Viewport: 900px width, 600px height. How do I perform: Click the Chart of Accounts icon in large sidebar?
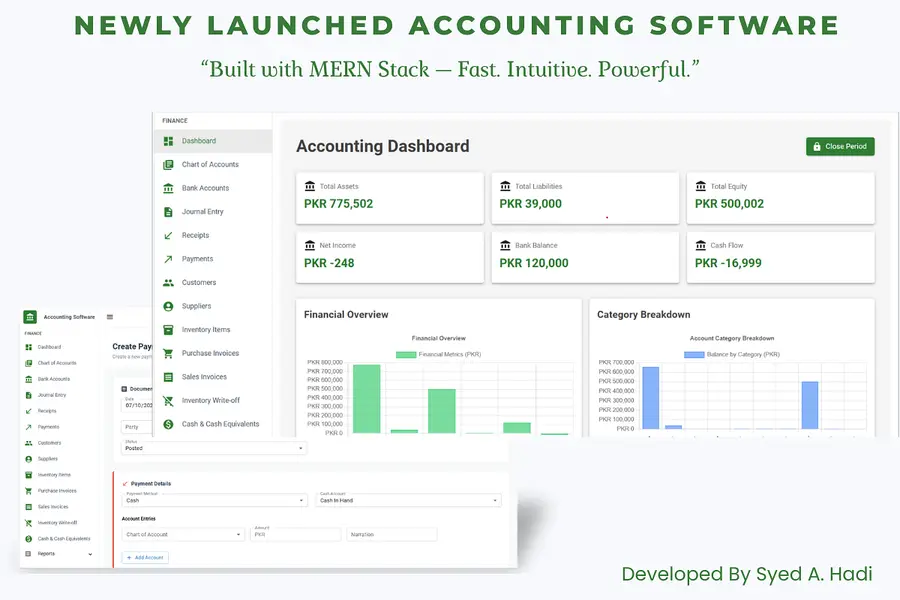[x=168, y=165]
